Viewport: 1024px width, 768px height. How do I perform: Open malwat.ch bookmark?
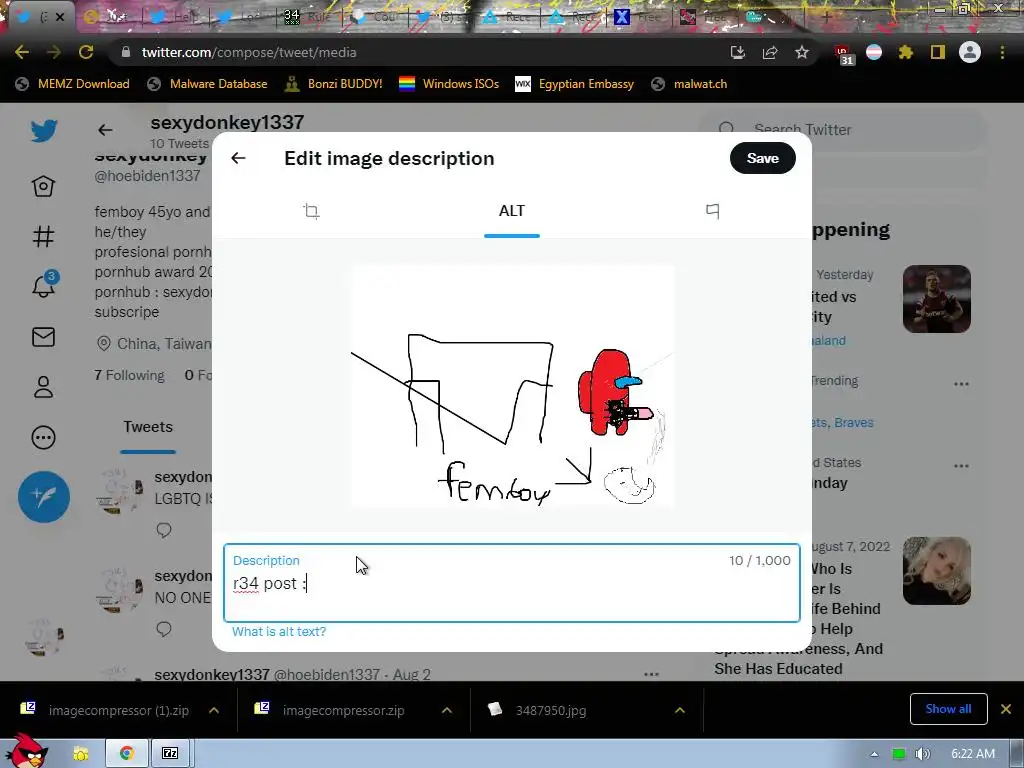(690, 84)
